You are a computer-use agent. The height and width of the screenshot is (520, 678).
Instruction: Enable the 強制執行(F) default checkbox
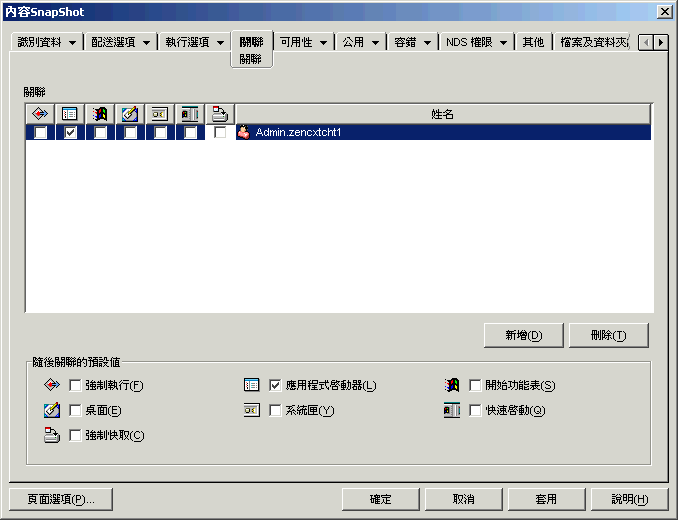point(75,385)
